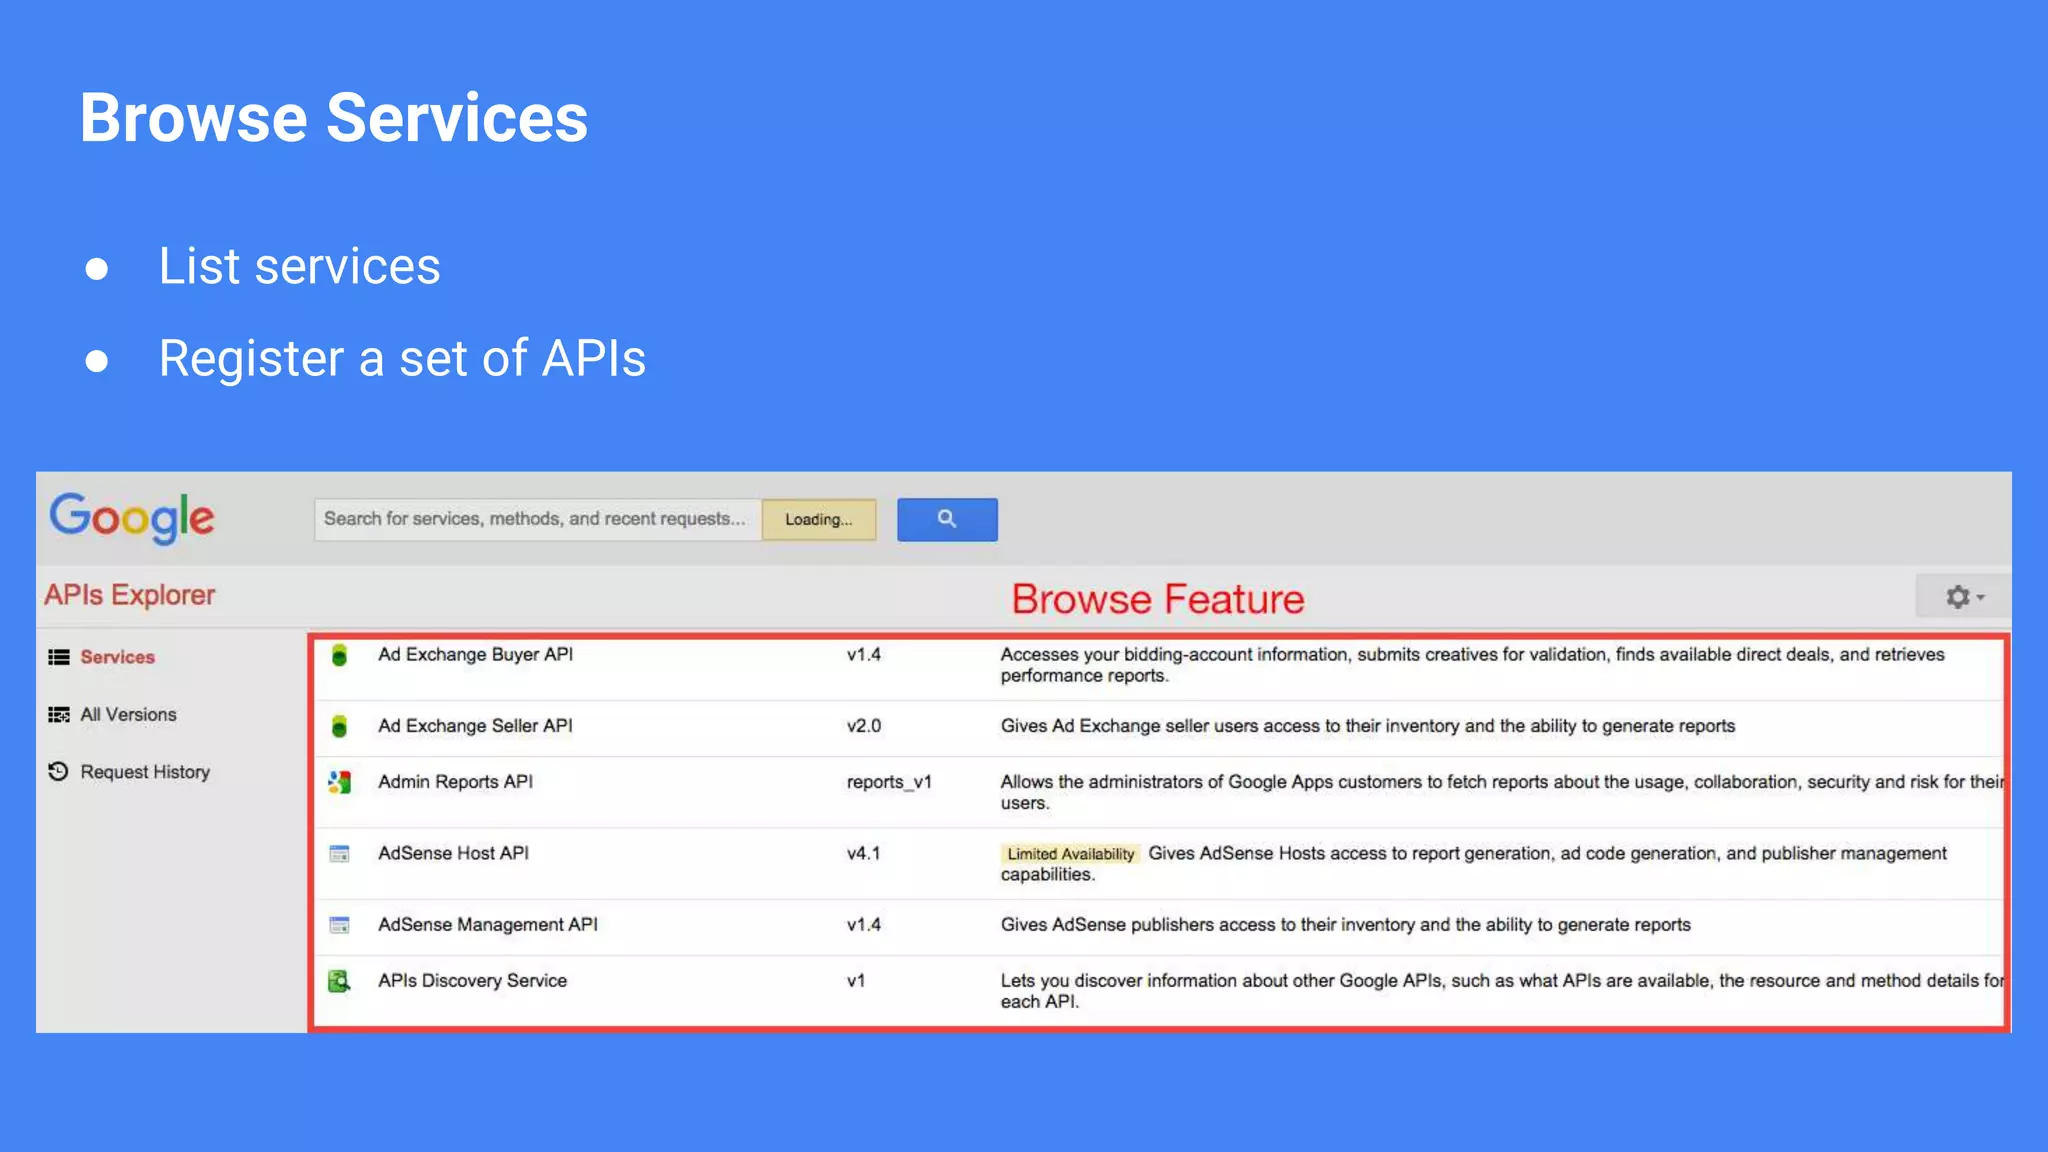Click the Google logo
This screenshot has height=1152, width=2048.
tap(132, 518)
